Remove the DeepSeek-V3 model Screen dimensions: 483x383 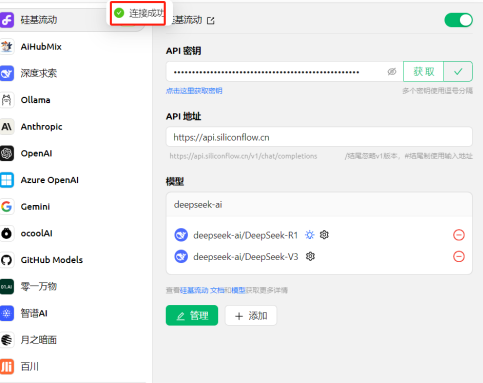coord(459,257)
